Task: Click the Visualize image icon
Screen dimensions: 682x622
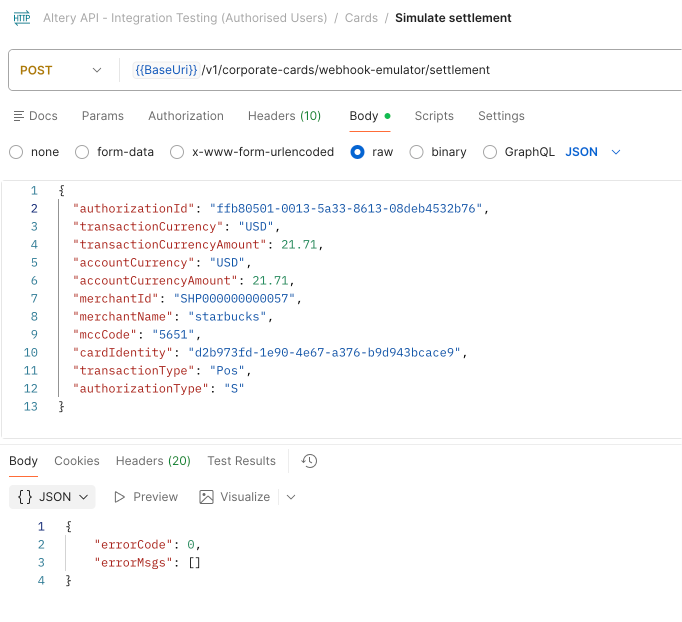Action: coord(206,497)
